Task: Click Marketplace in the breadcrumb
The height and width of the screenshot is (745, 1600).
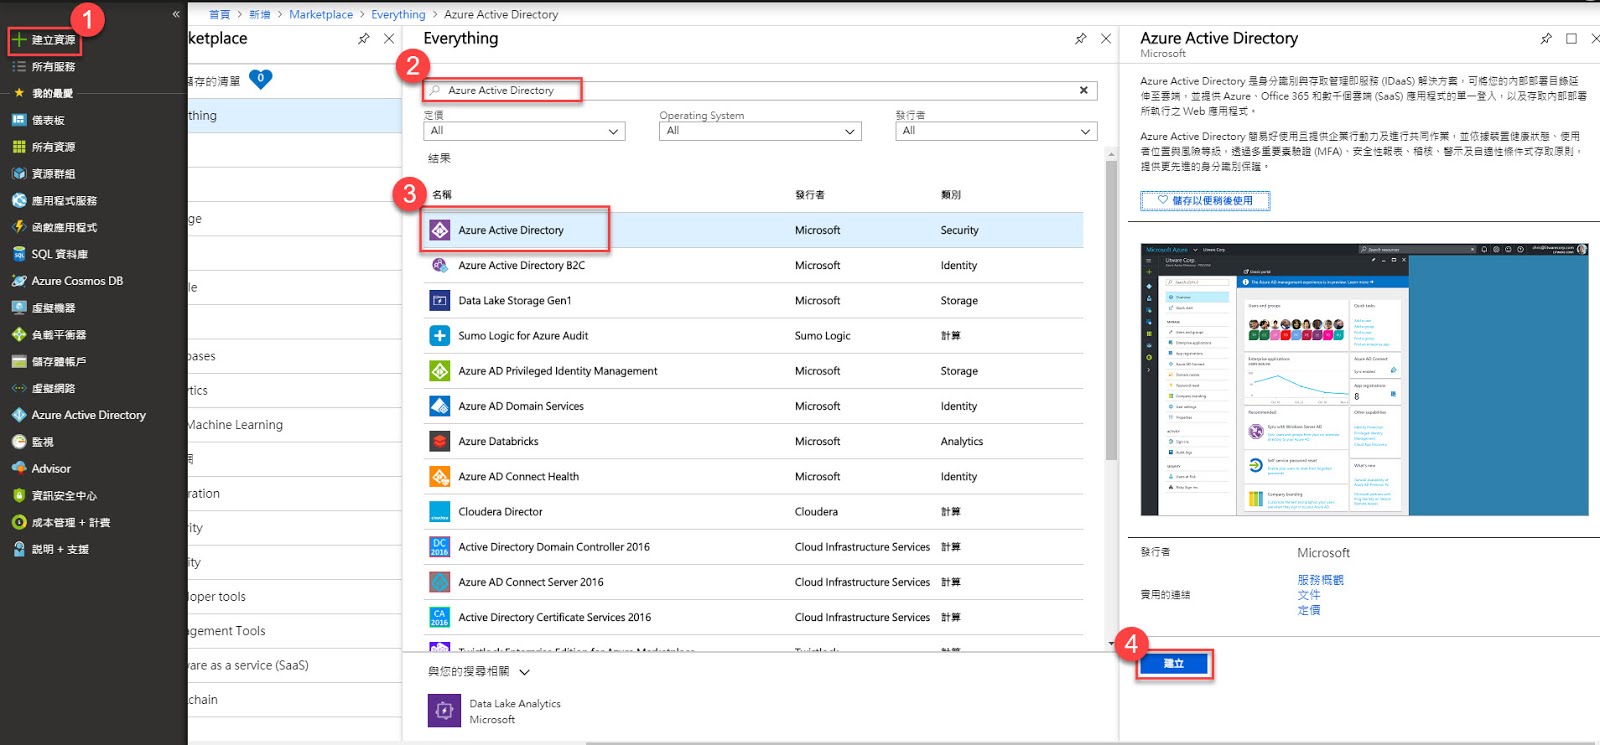Action: [x=321, y=15]
